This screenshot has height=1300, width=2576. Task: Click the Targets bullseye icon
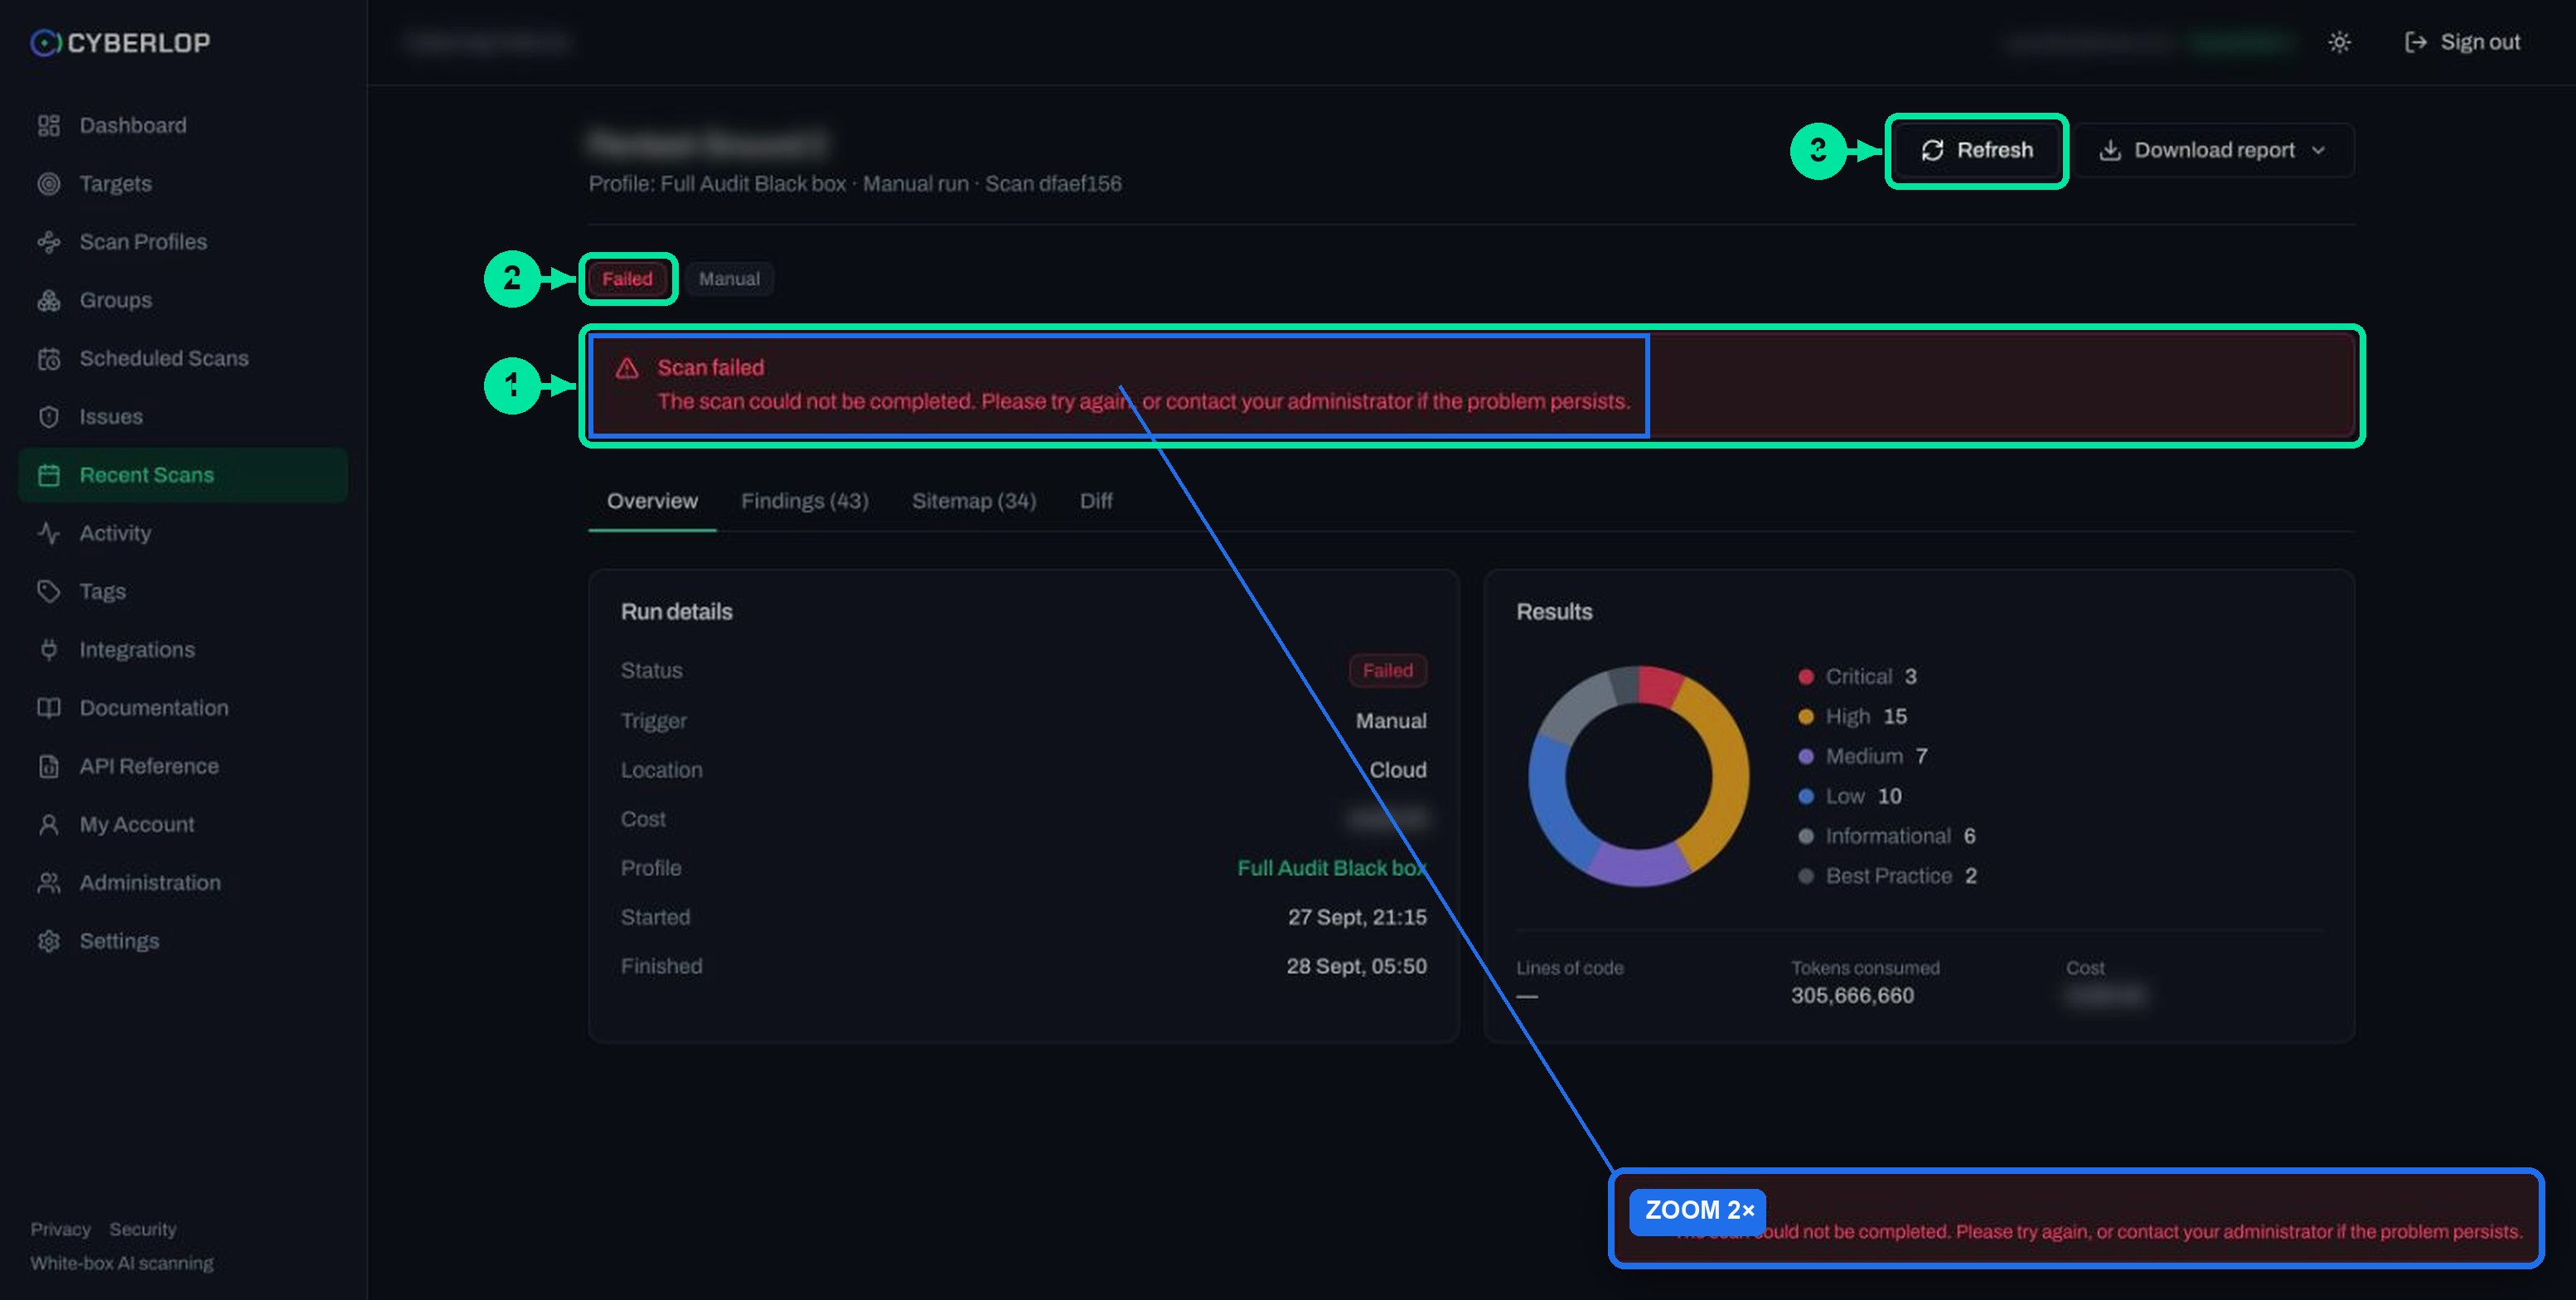(48, 183)
